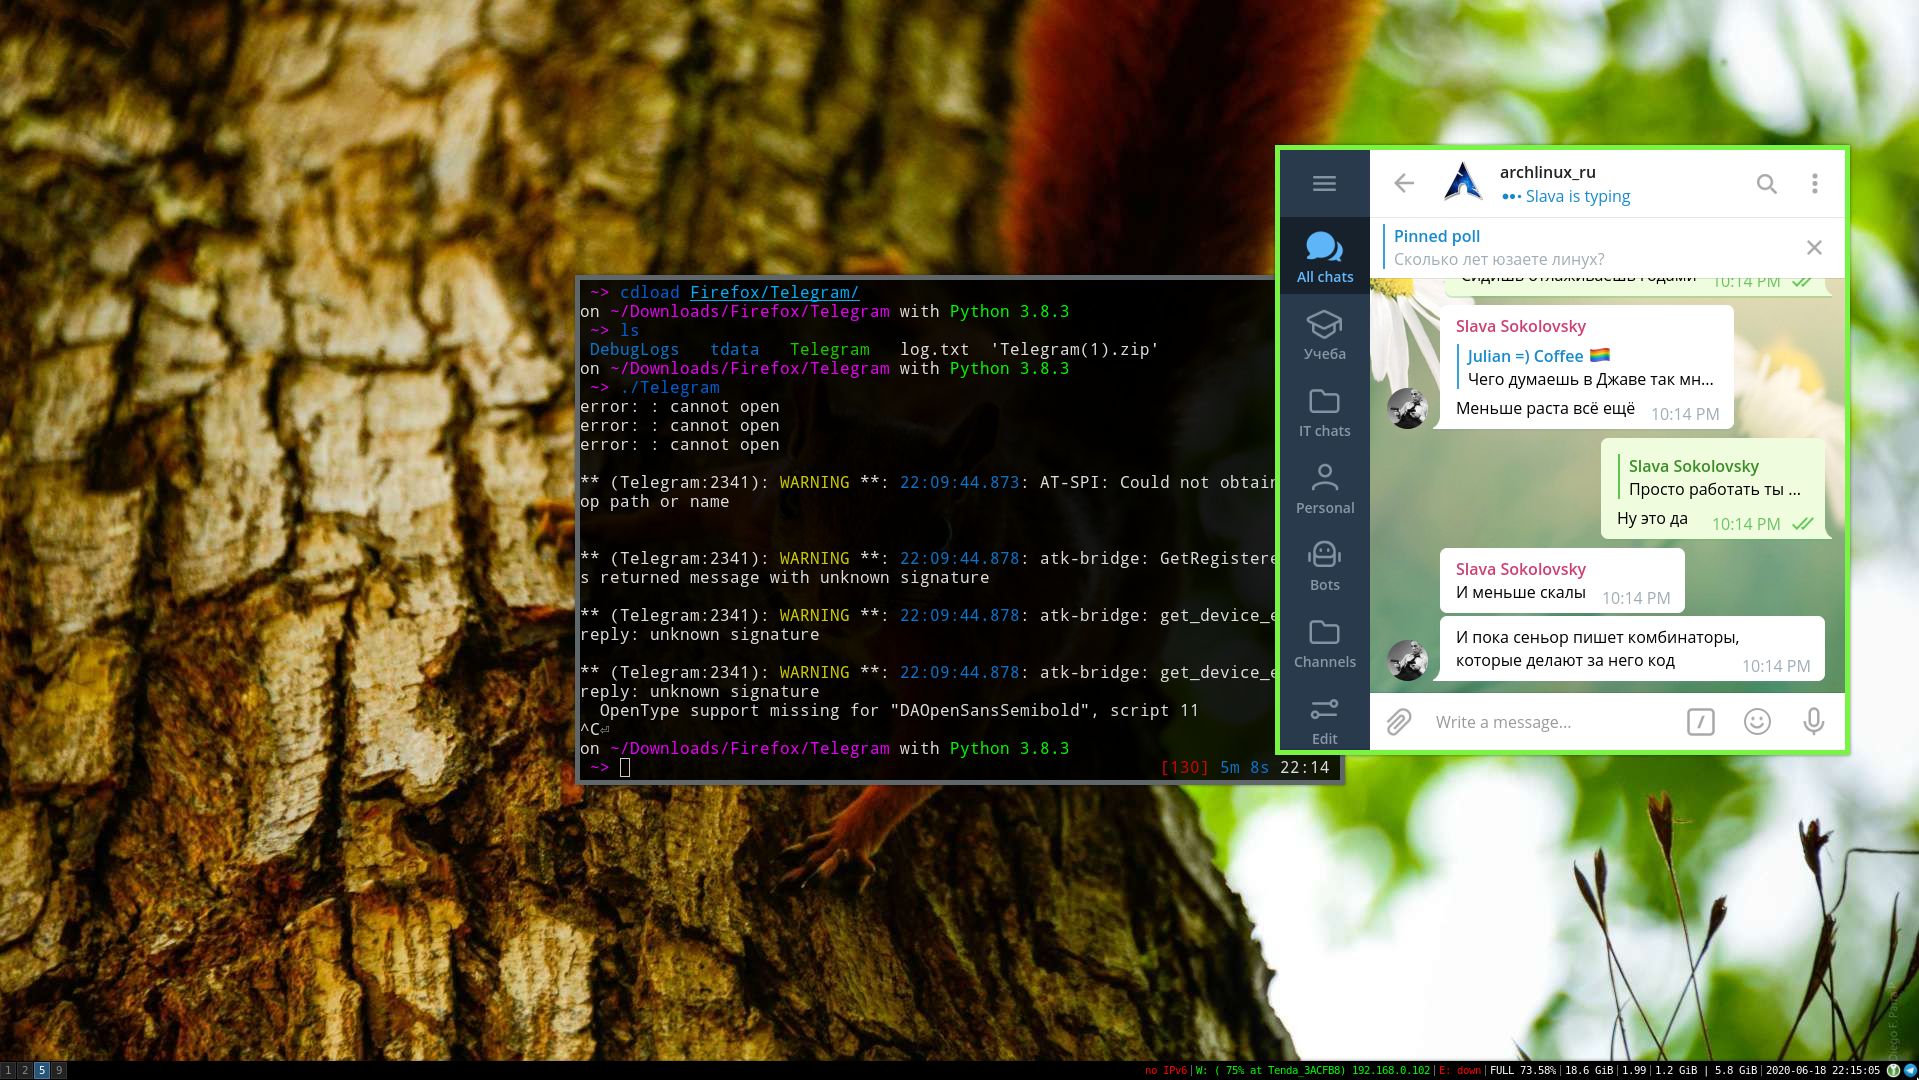
Task: Click the 'И меньше скалы' message text
Action: 1520,592
